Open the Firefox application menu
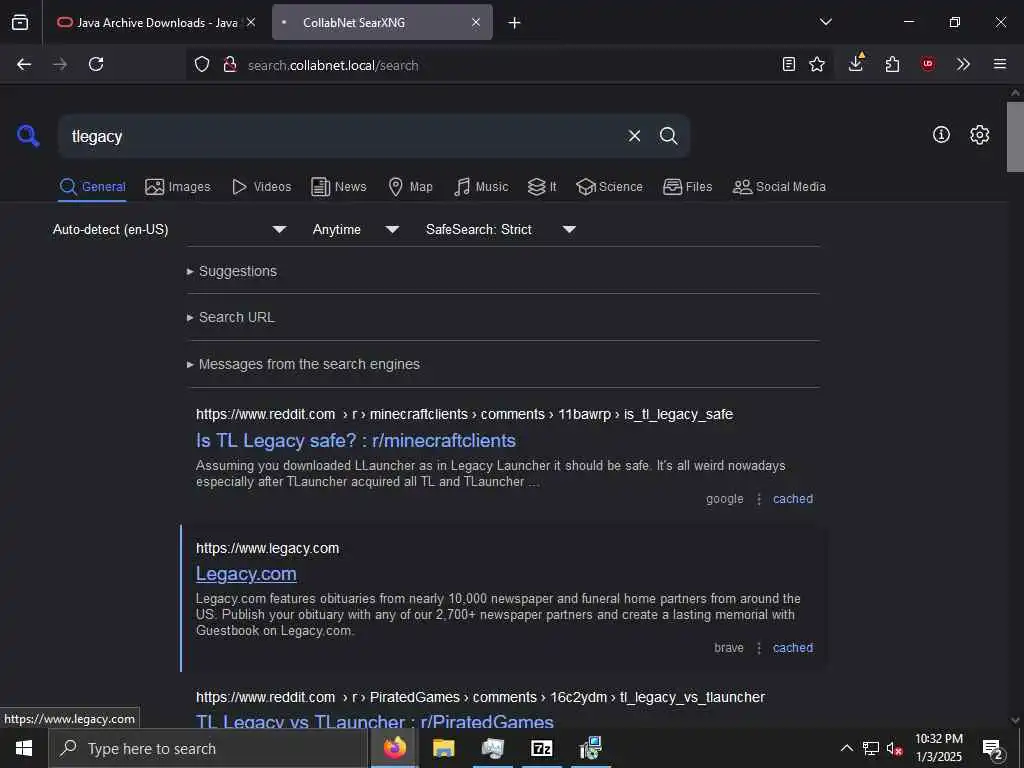Image resolution: width=1024 pixels, height=768 pixels. [1000, 64]
